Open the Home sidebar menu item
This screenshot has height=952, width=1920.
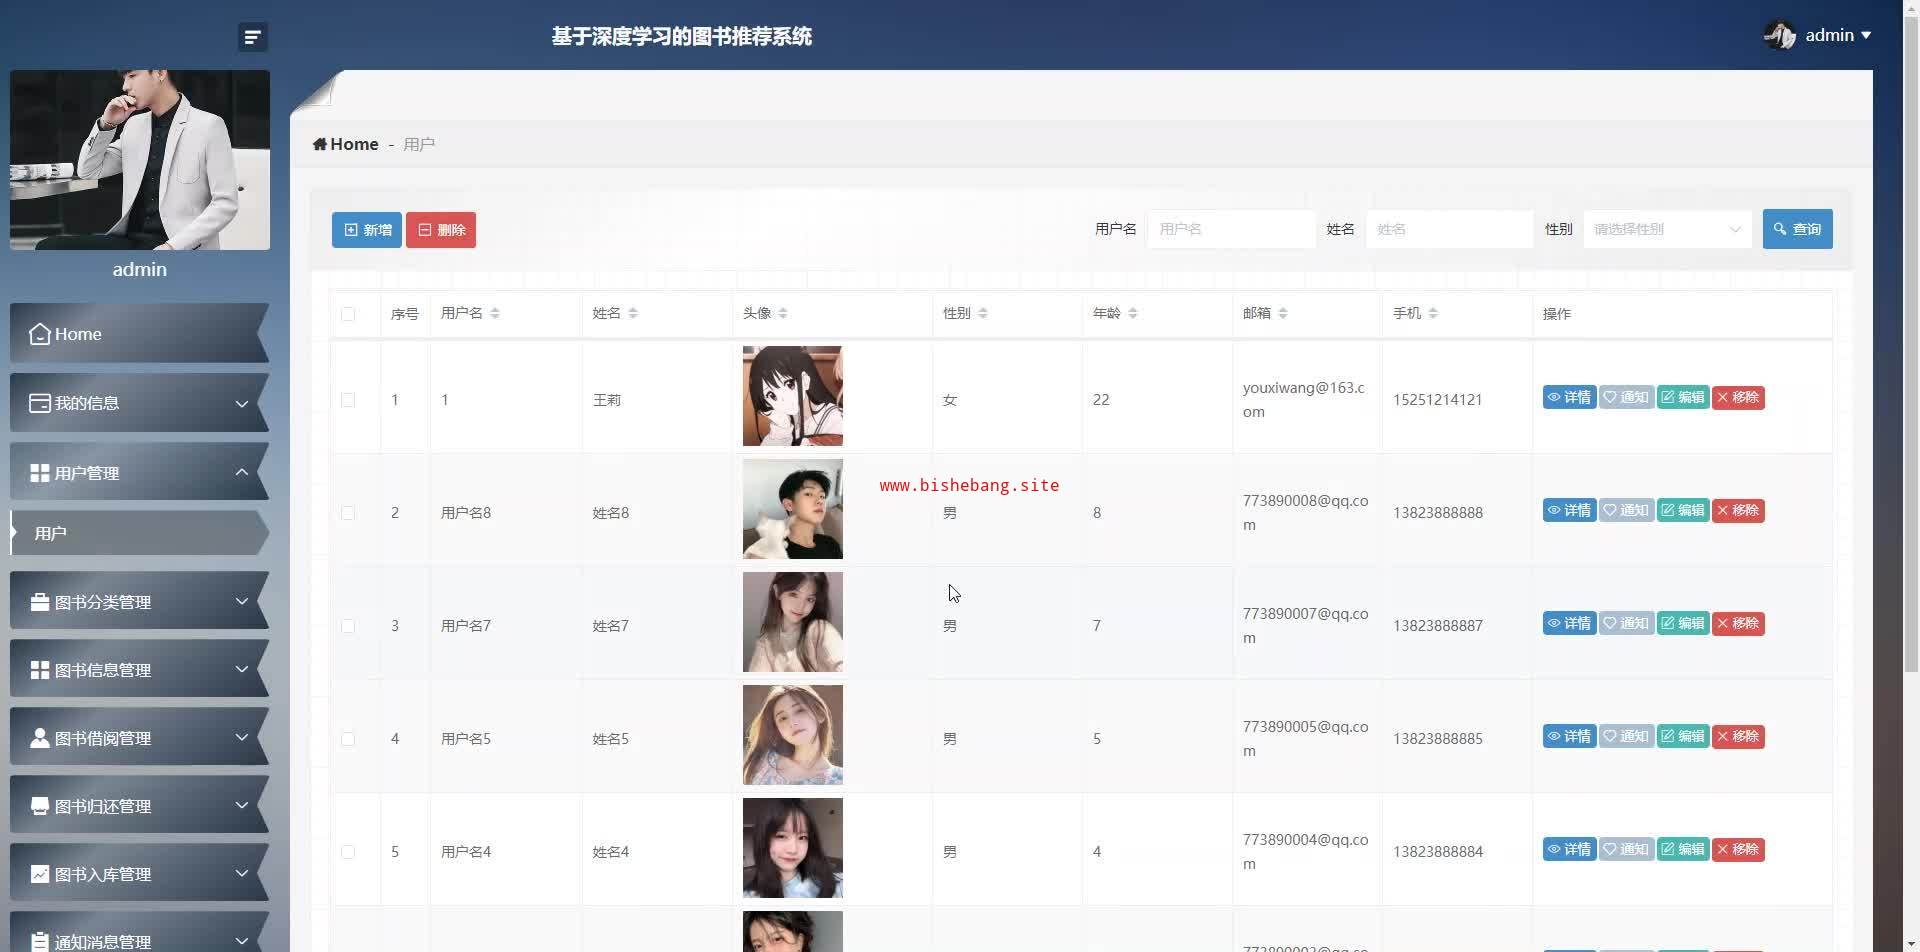point(140,334)
